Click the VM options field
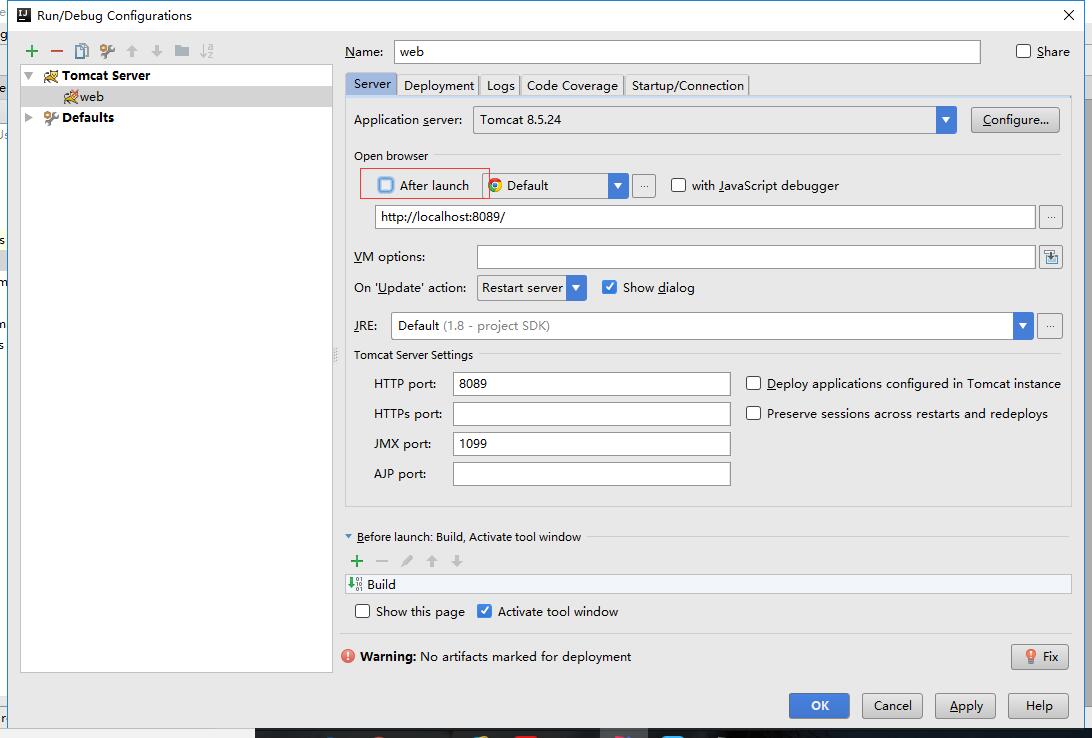Image resolution: width=1092 pixels, height=738 pixels. point(756,257)
